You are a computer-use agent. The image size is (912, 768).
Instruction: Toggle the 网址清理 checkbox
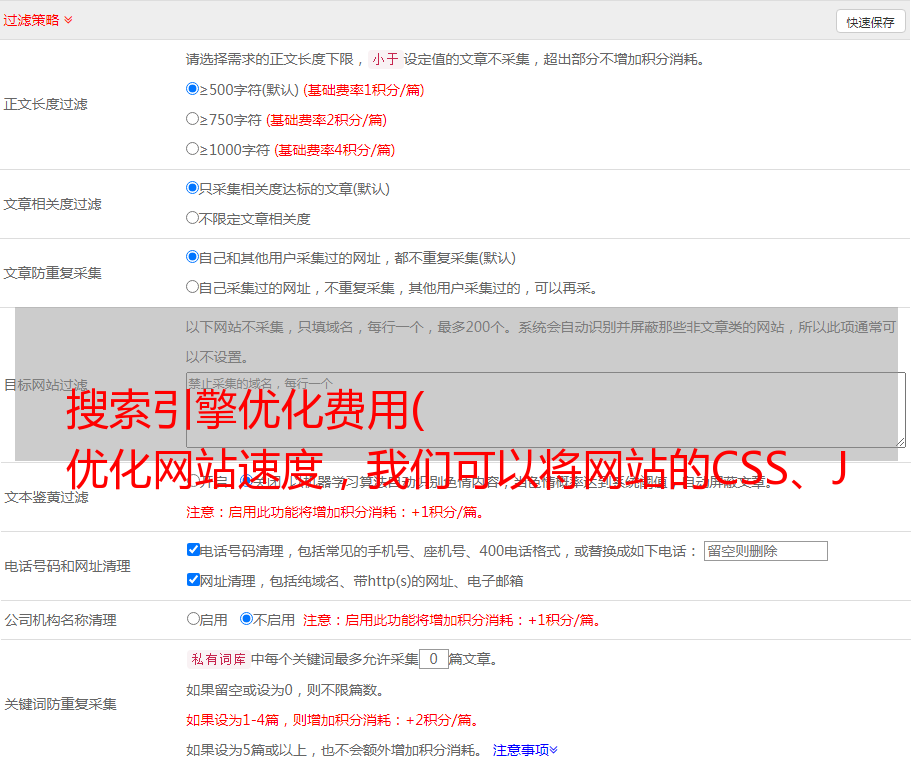(x=194, y=579)
